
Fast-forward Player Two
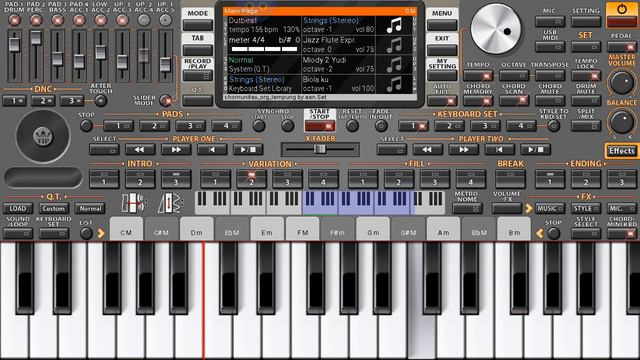point(463,150)
